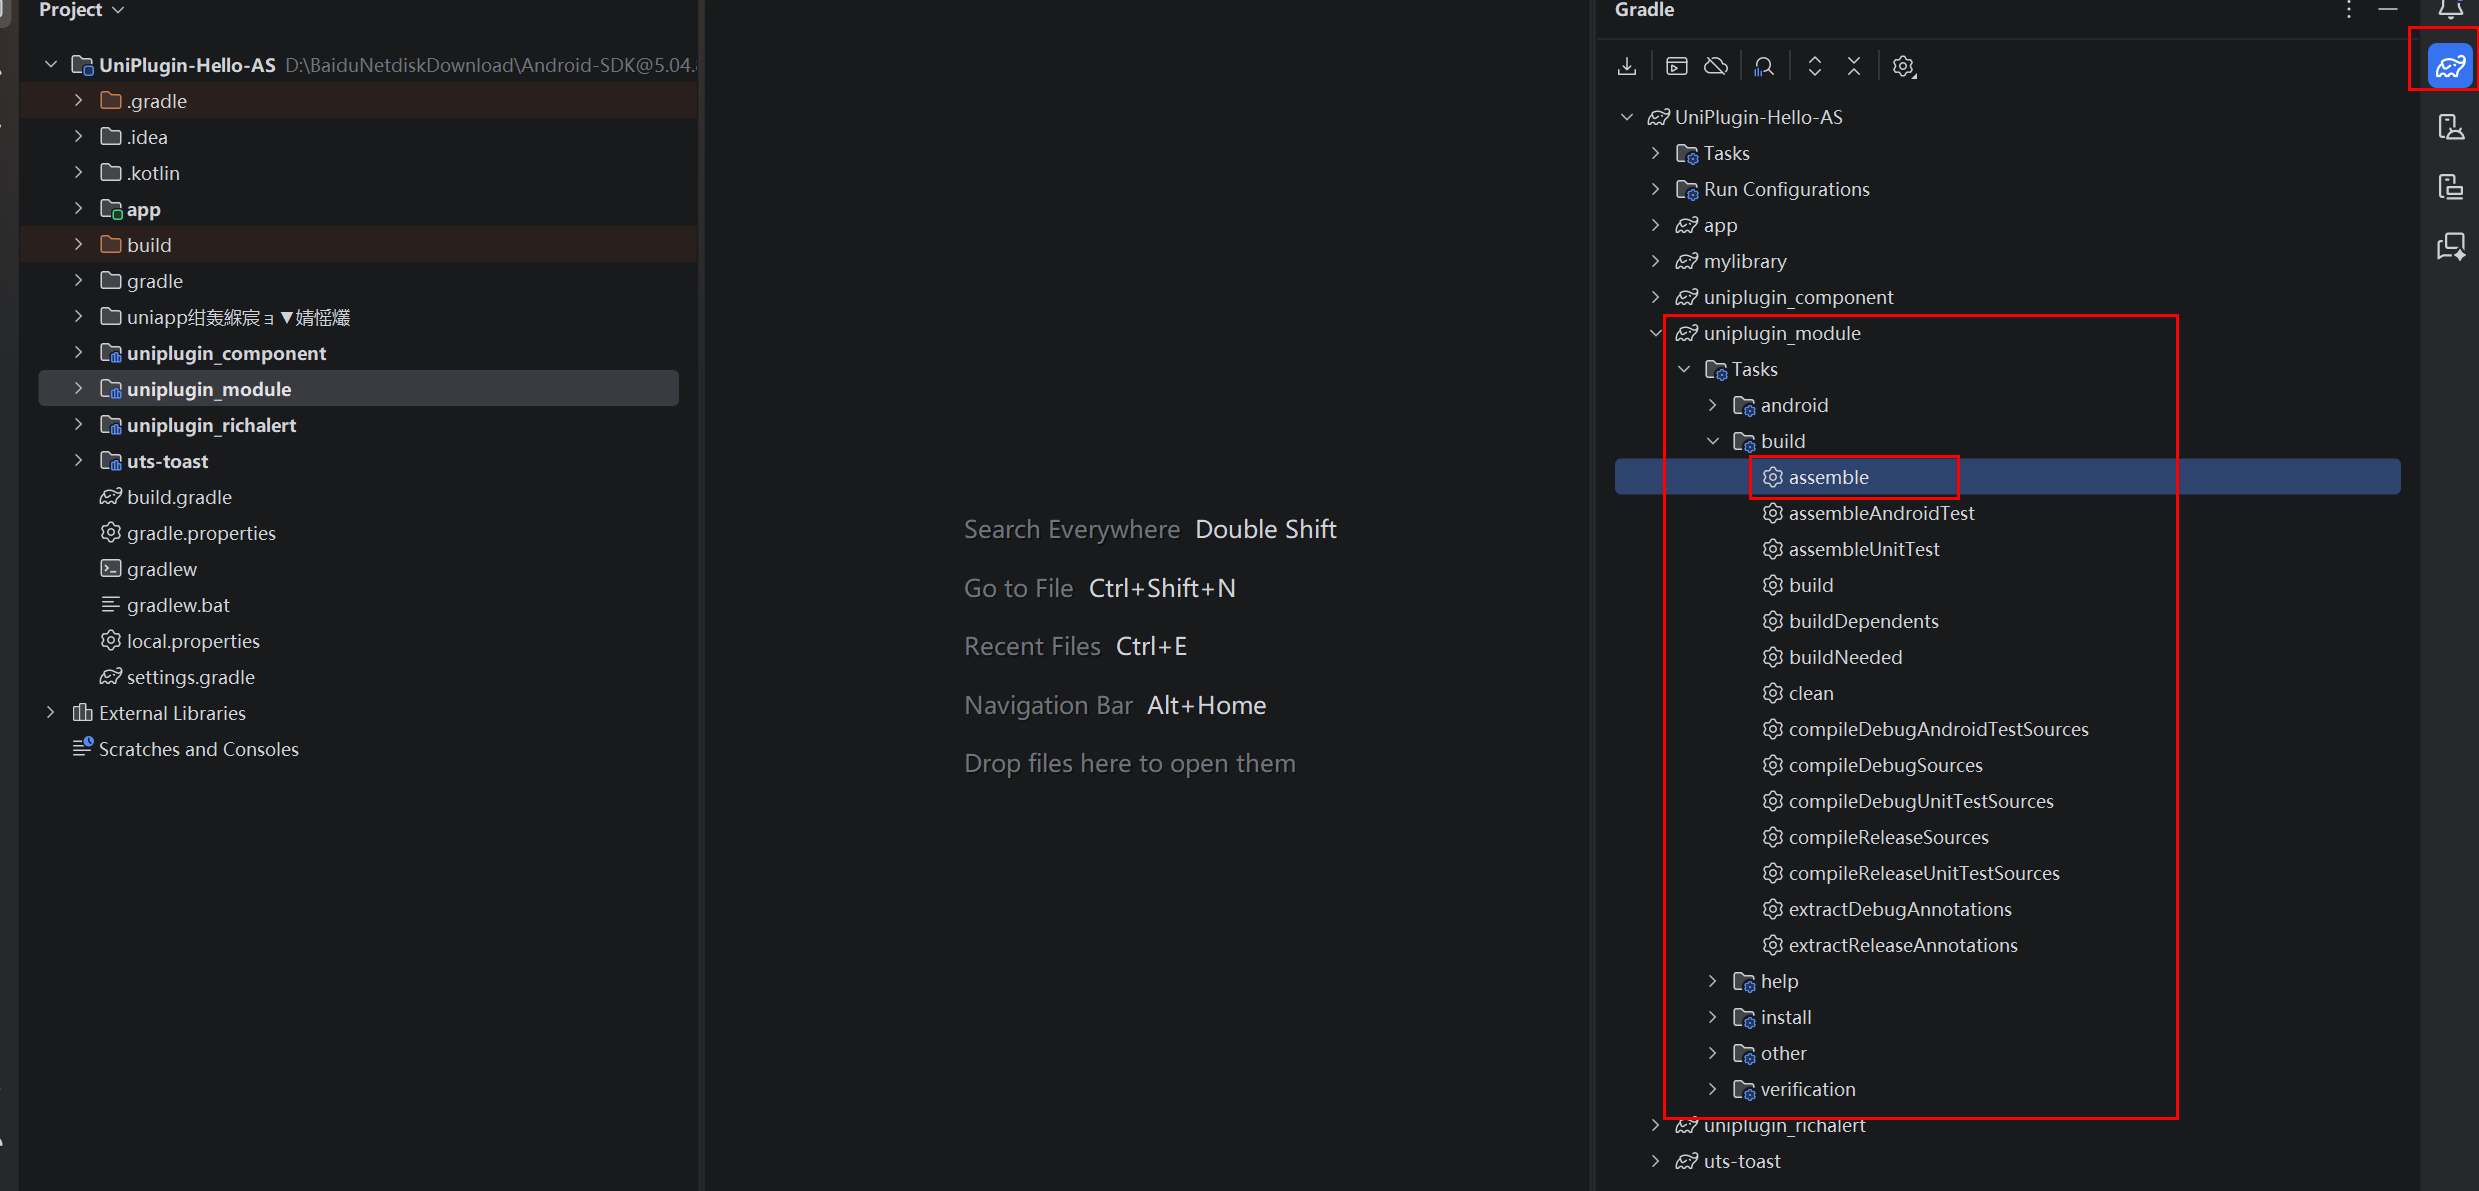
Task: Expand the mylibrary Gradle module
Action: point(1656,261)
